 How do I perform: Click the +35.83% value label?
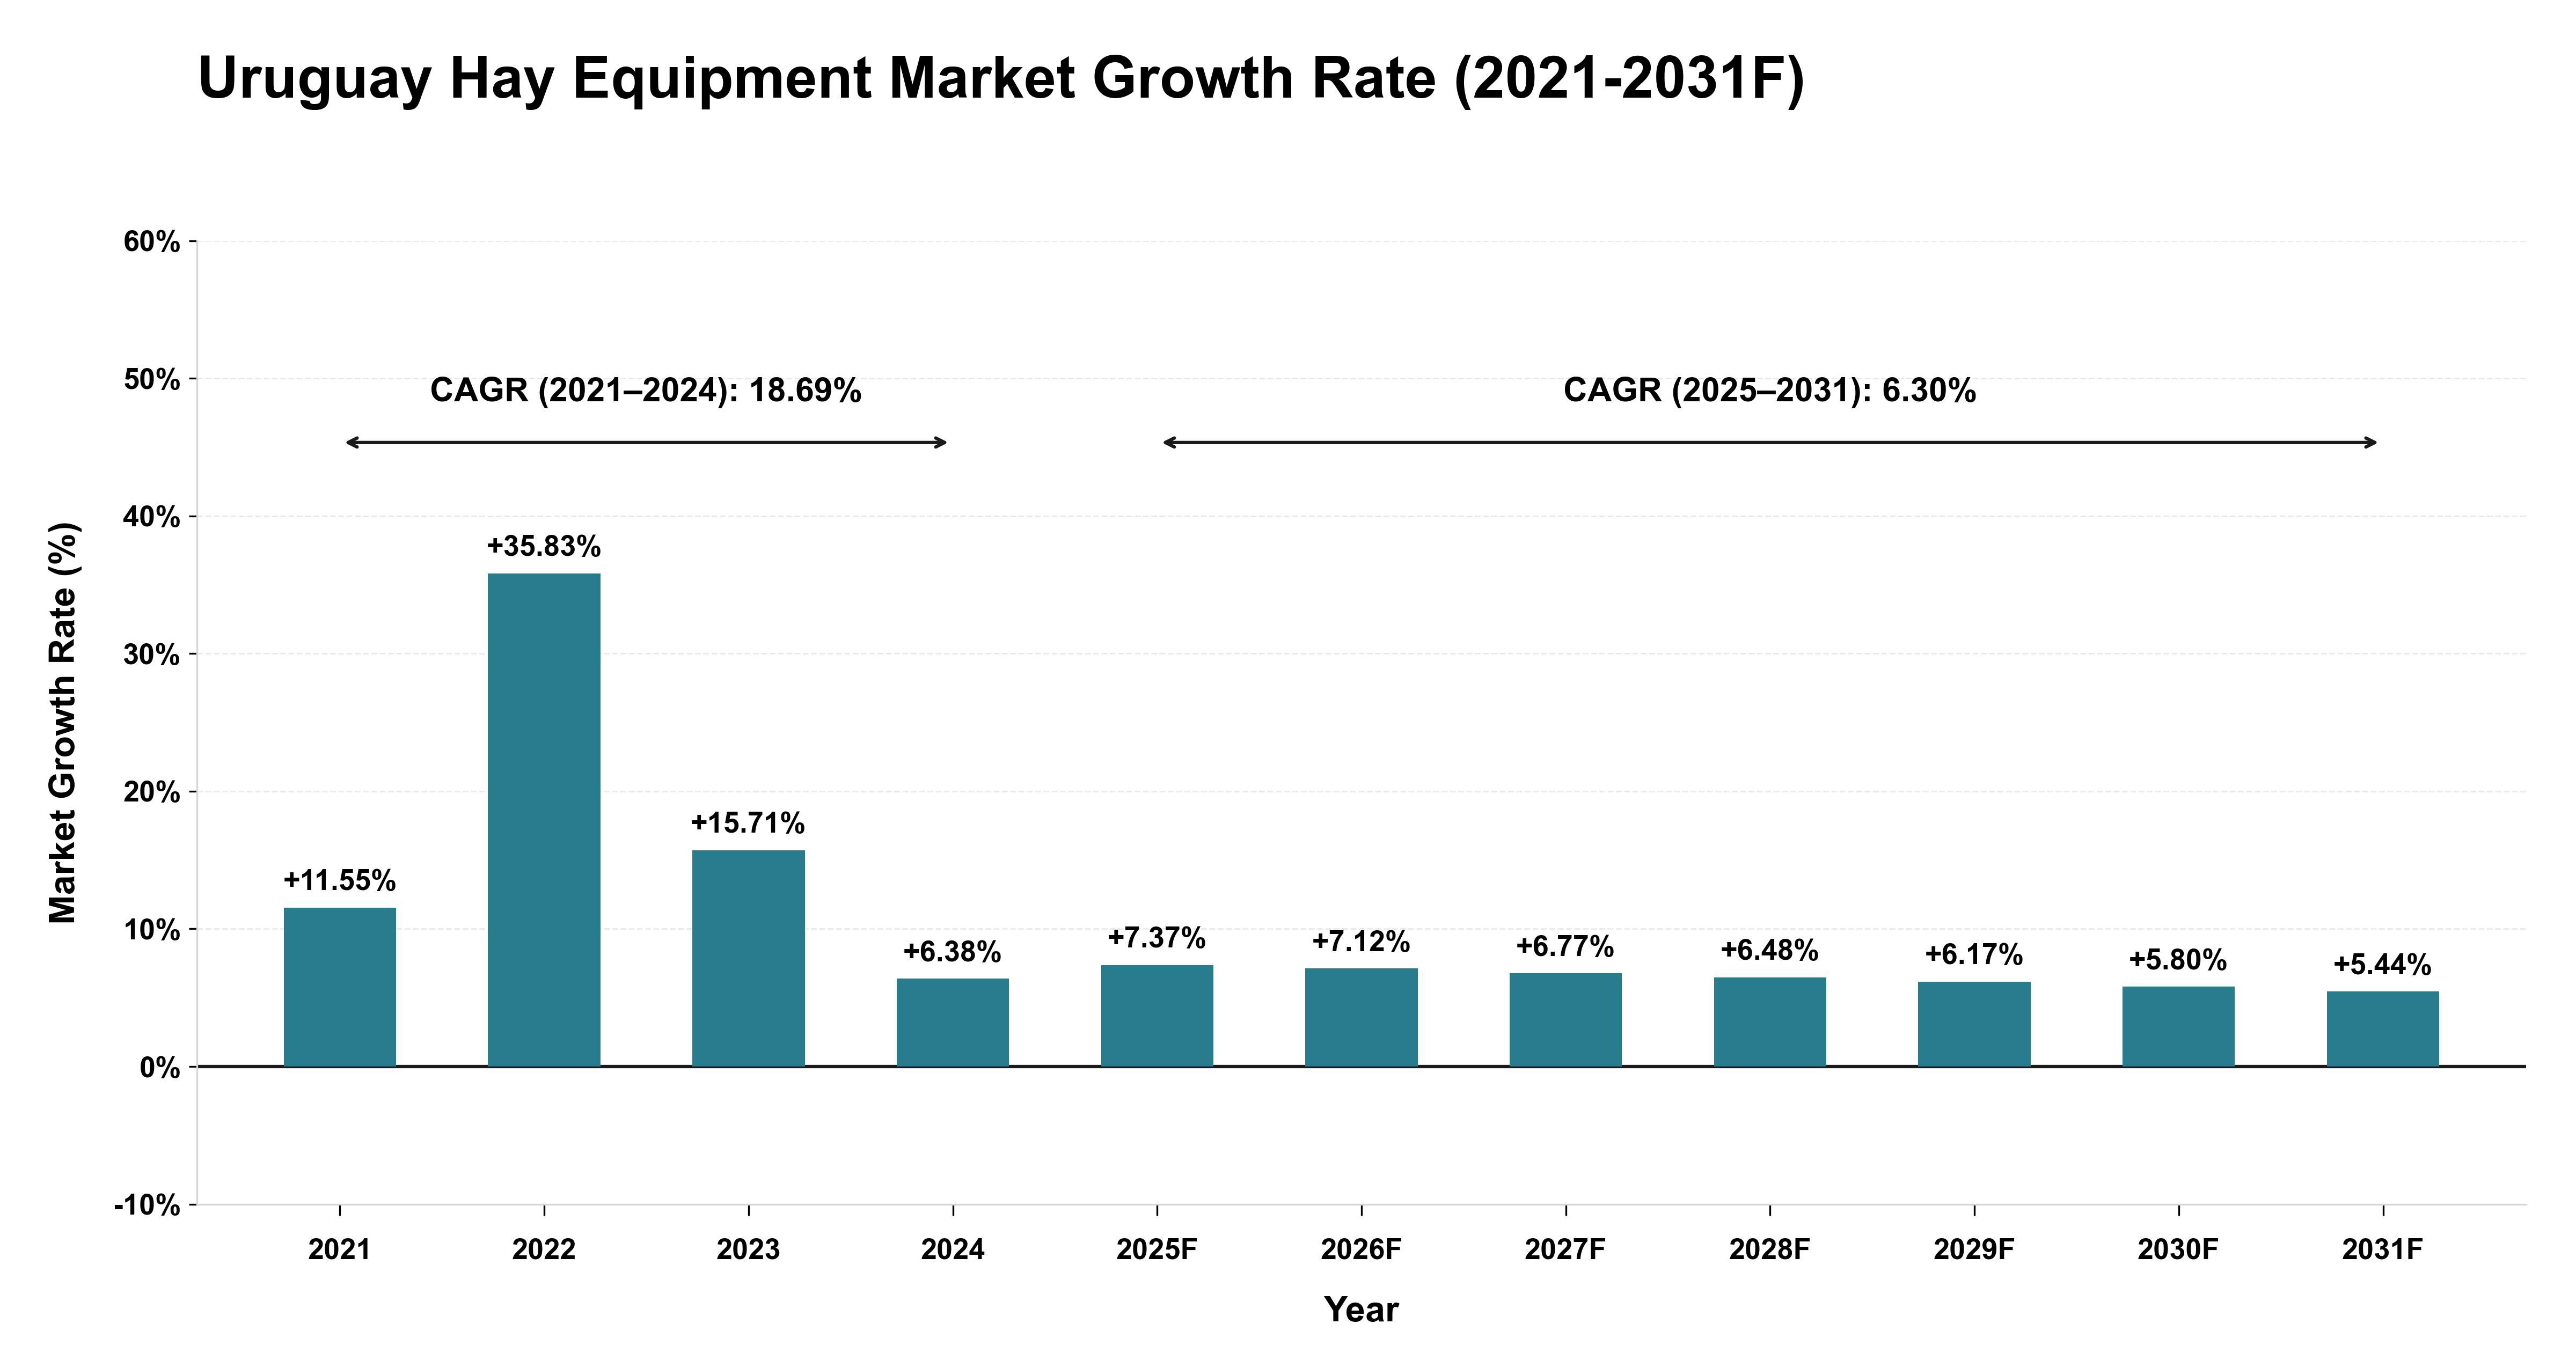click(x=544, y=546)
